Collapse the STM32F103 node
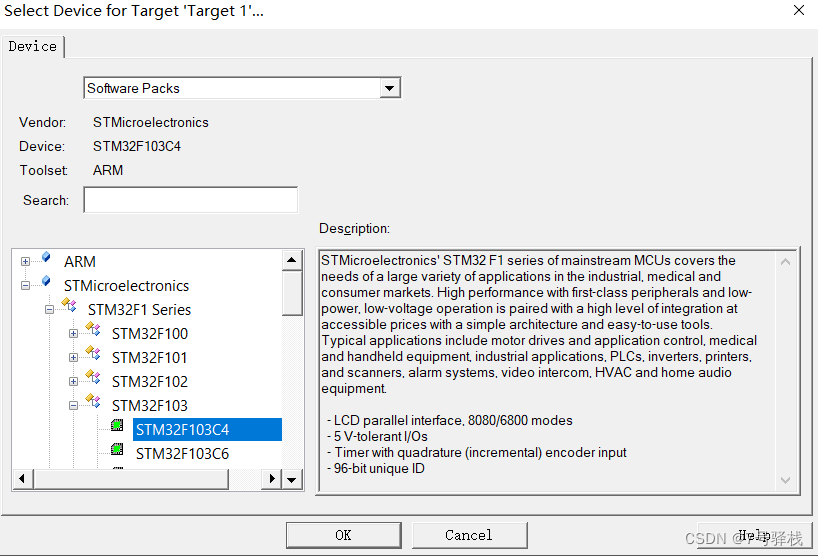The width and height of the screenshot is (818, 556). click(73, 405)
